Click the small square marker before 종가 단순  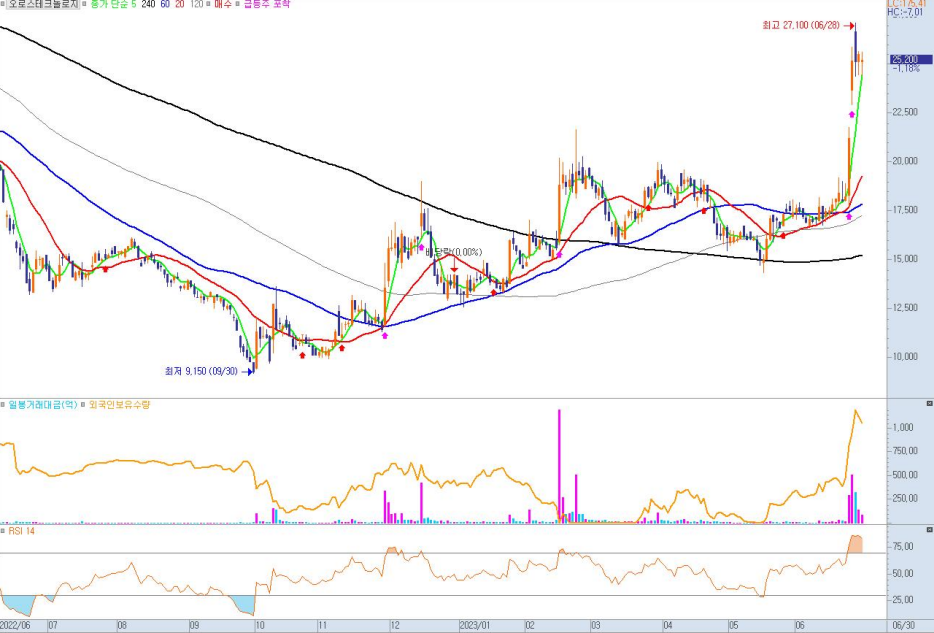click(x=85, y=4)
